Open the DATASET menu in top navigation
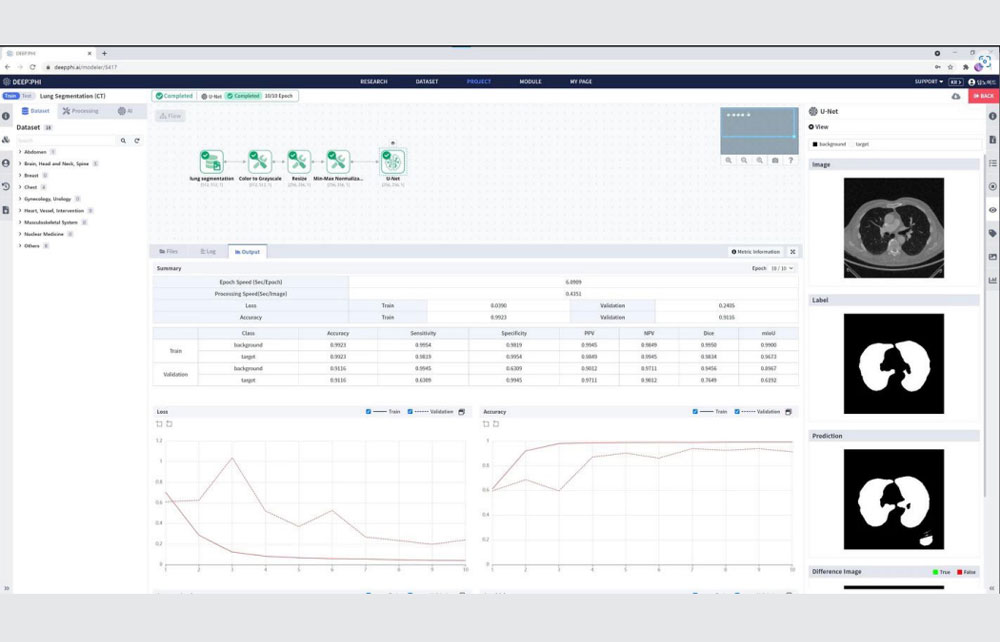Image resolution: width=1000 pixels, height=642 pixels. [x=427, y=82]
